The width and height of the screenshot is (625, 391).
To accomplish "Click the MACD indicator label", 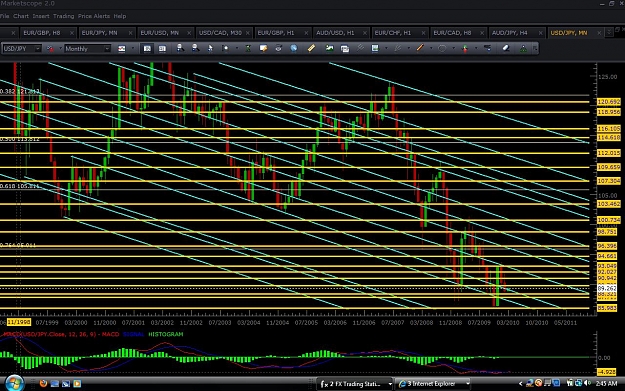I will [60, 334].
